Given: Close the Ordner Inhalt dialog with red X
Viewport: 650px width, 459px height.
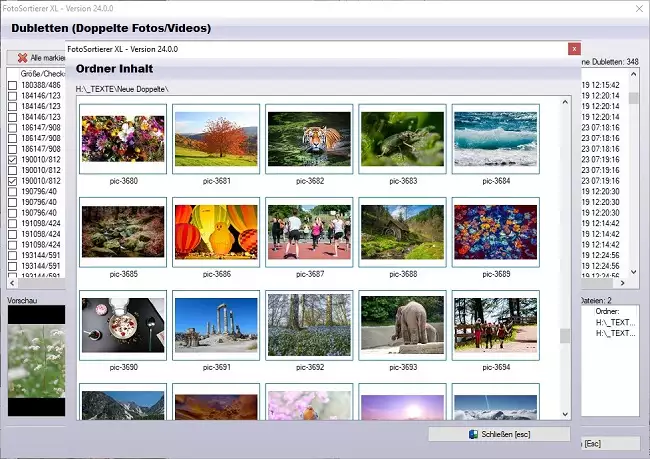Looking at the screenshot, I should (x=574, y=47).
